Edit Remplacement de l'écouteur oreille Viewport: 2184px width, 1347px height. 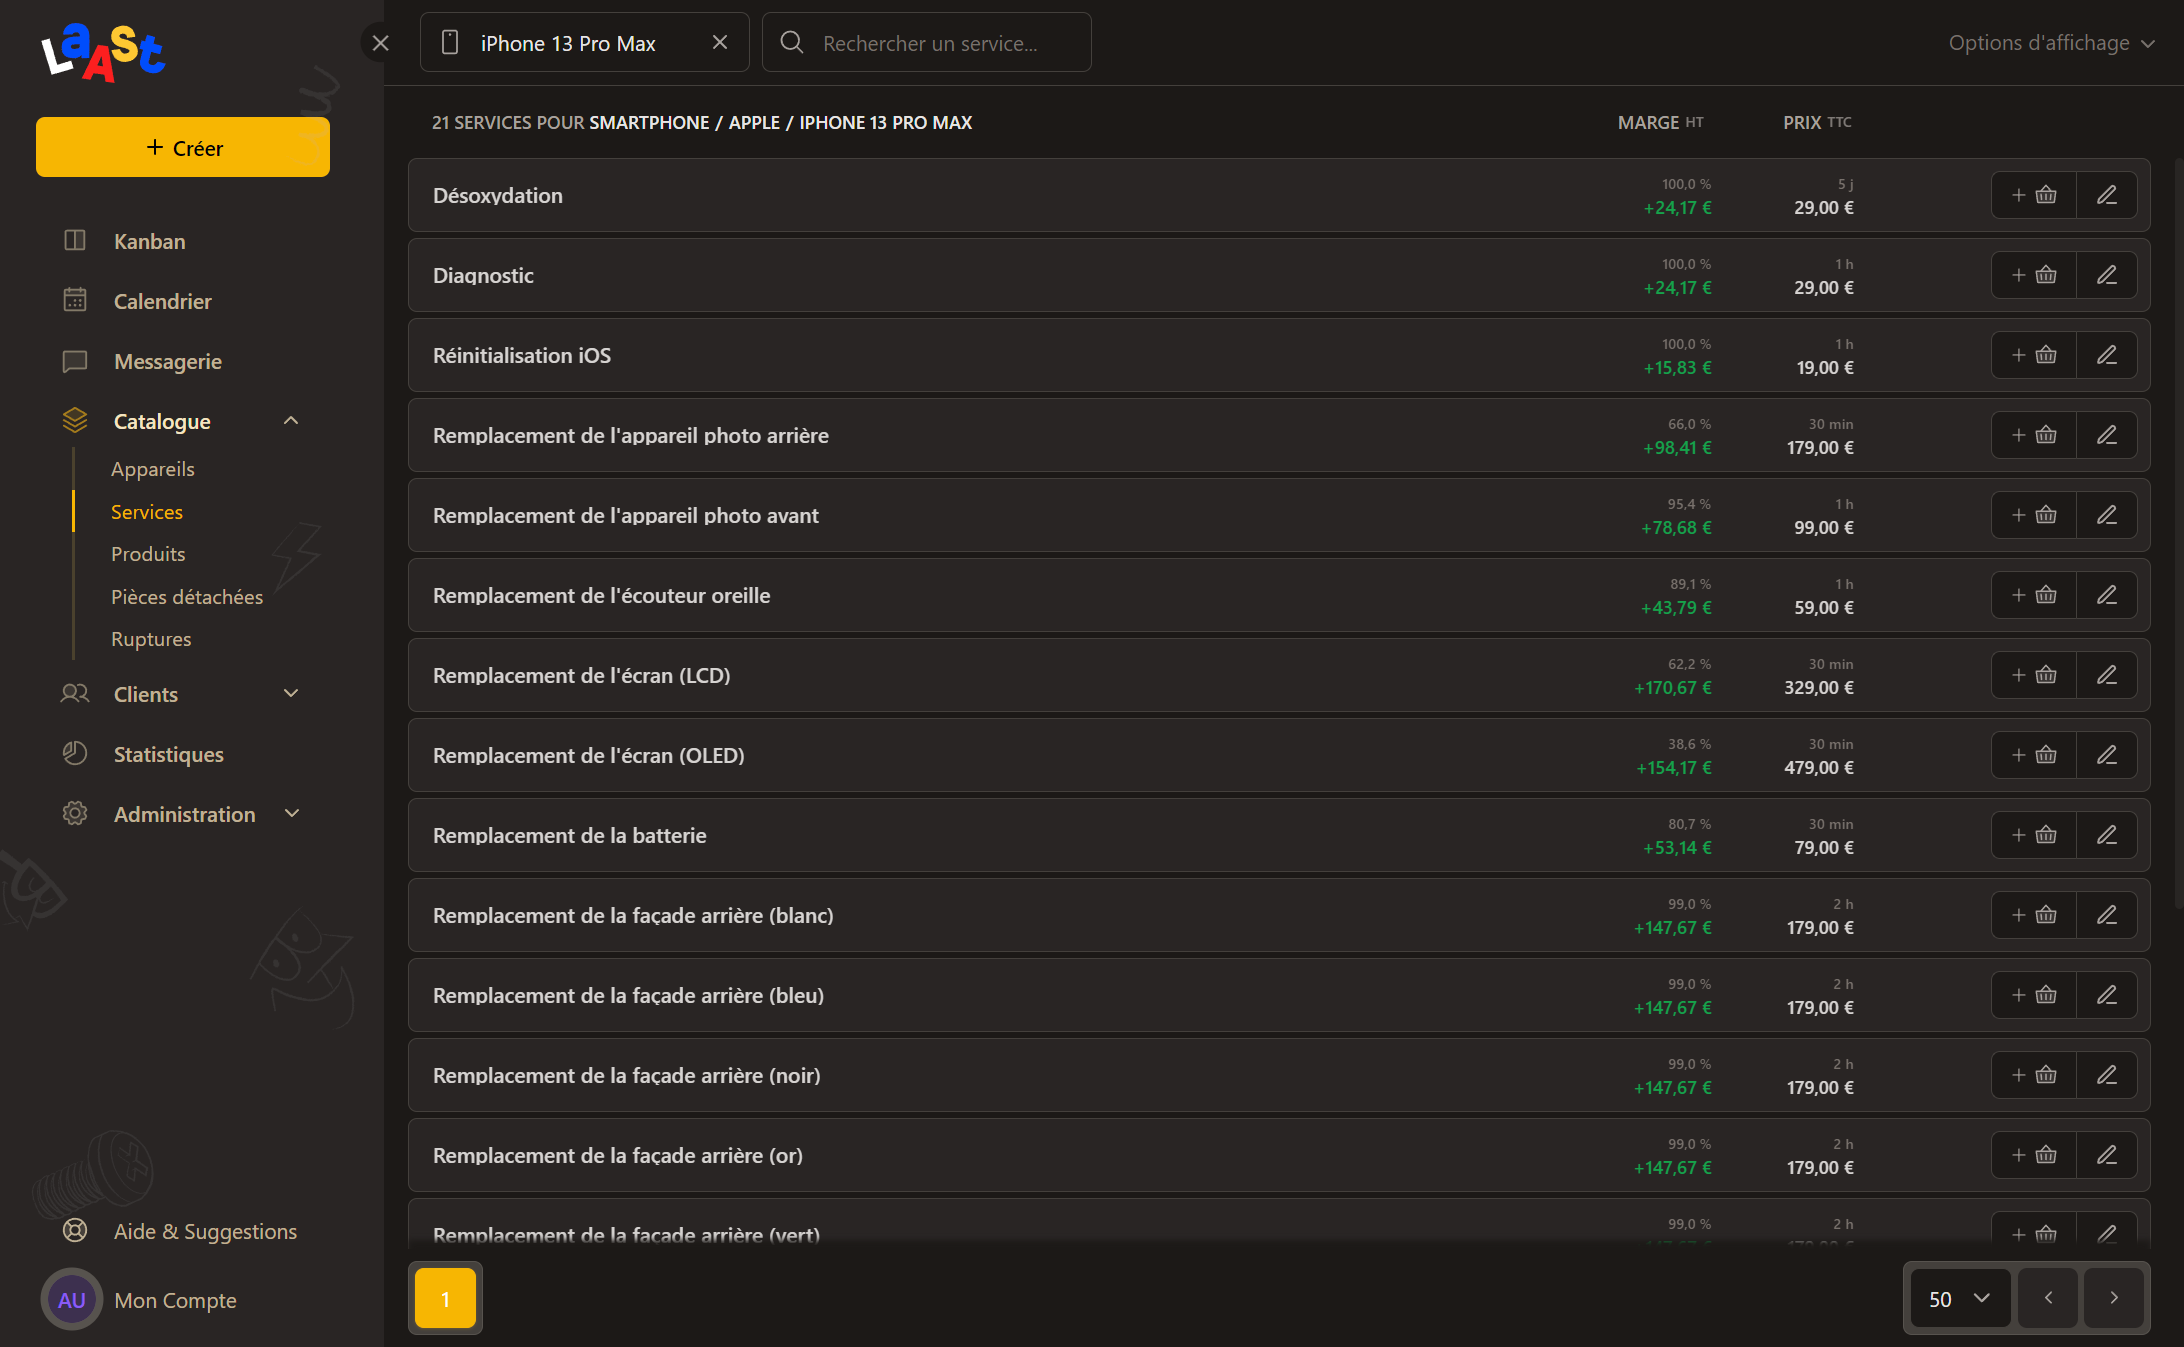click(2107, 595)
